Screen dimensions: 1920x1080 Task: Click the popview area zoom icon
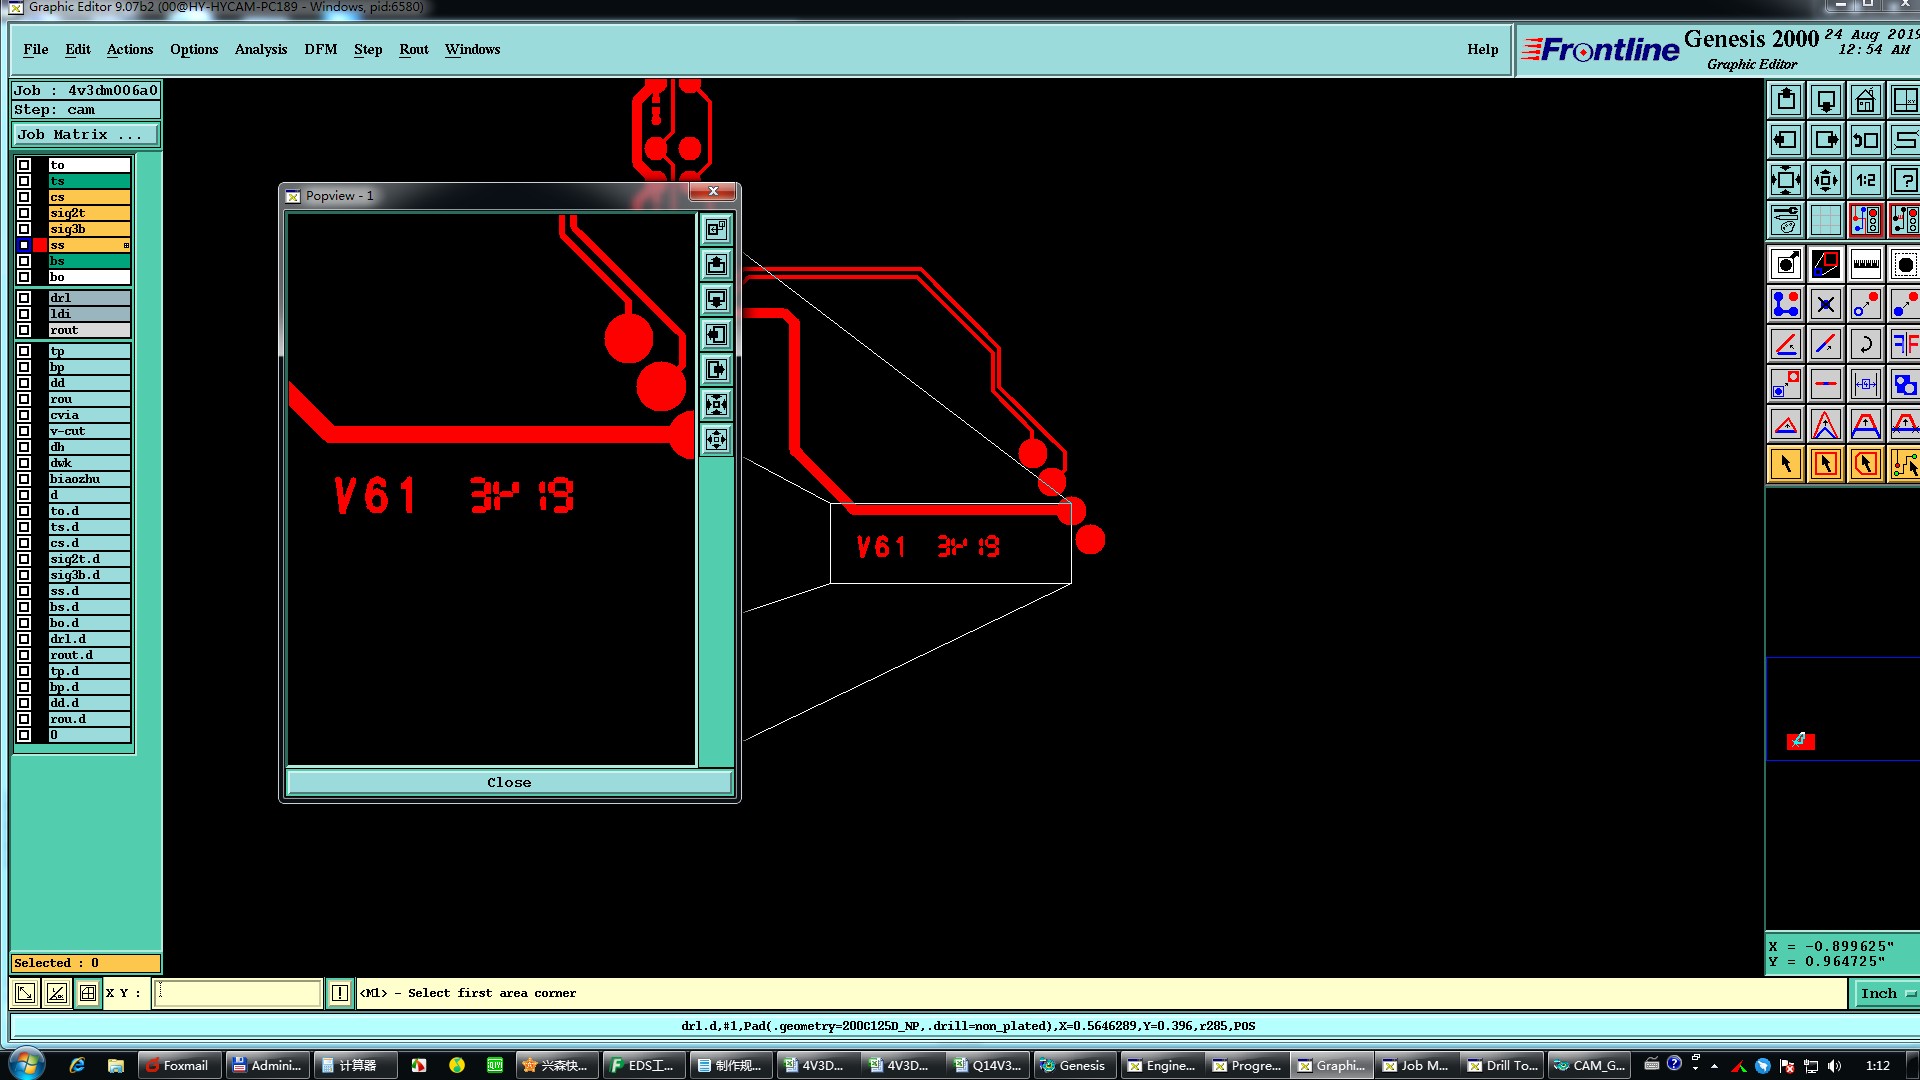pyautogui.click(x=1826, y=265)
